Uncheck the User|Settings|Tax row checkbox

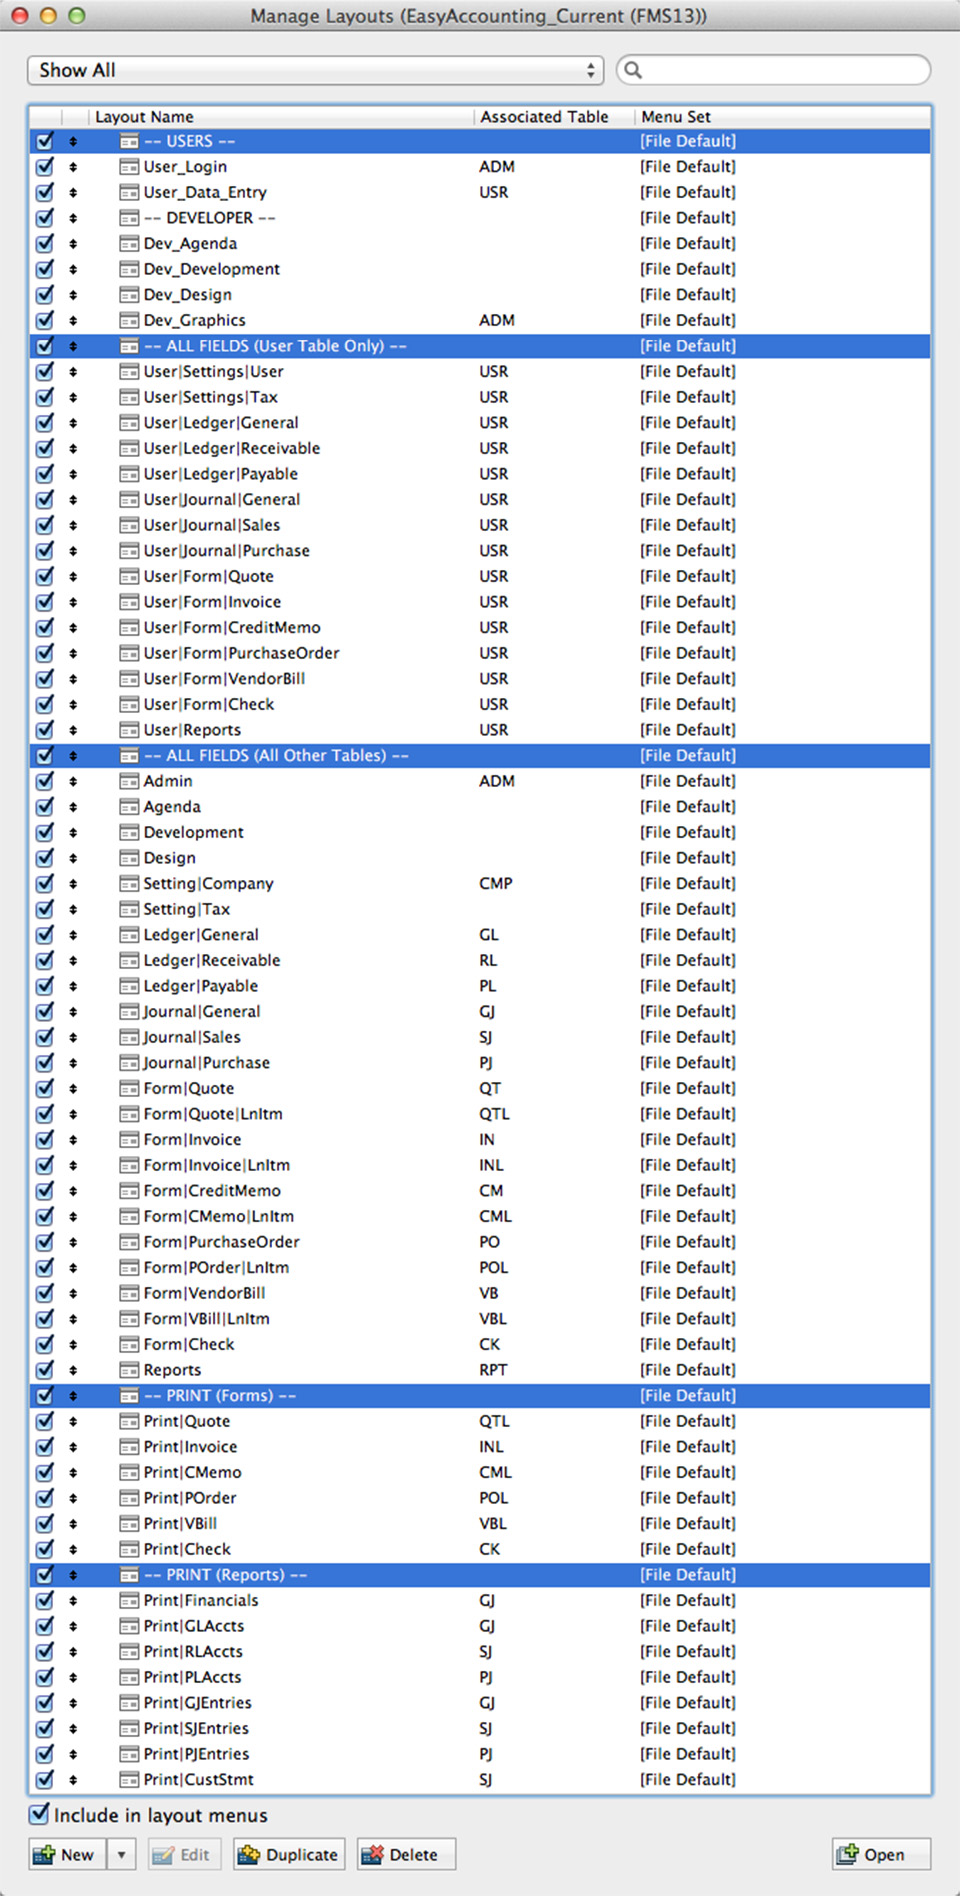(45, 397)
